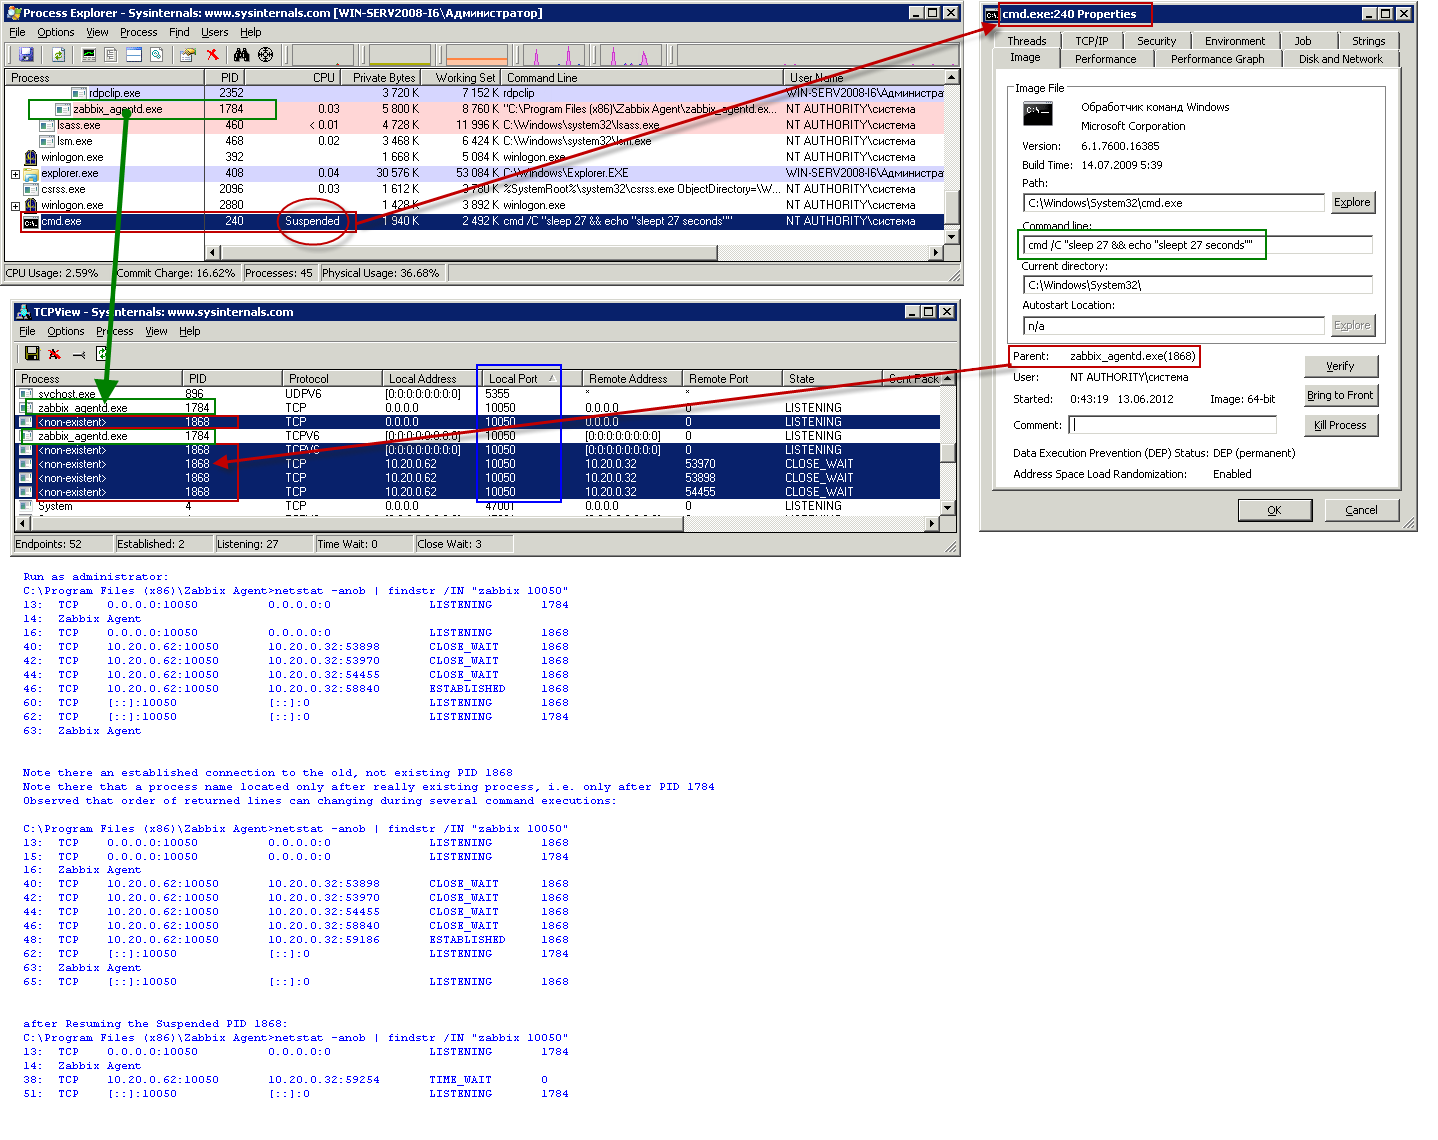
Task: Sort by CPU column header in Process Explorer
Action: coord(291,77)
